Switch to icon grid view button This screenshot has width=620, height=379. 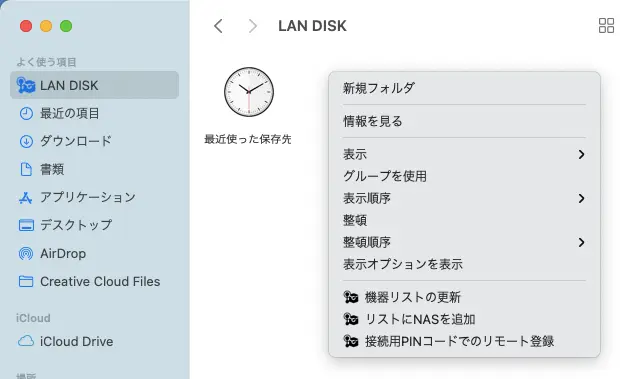[x=606, y=26]
